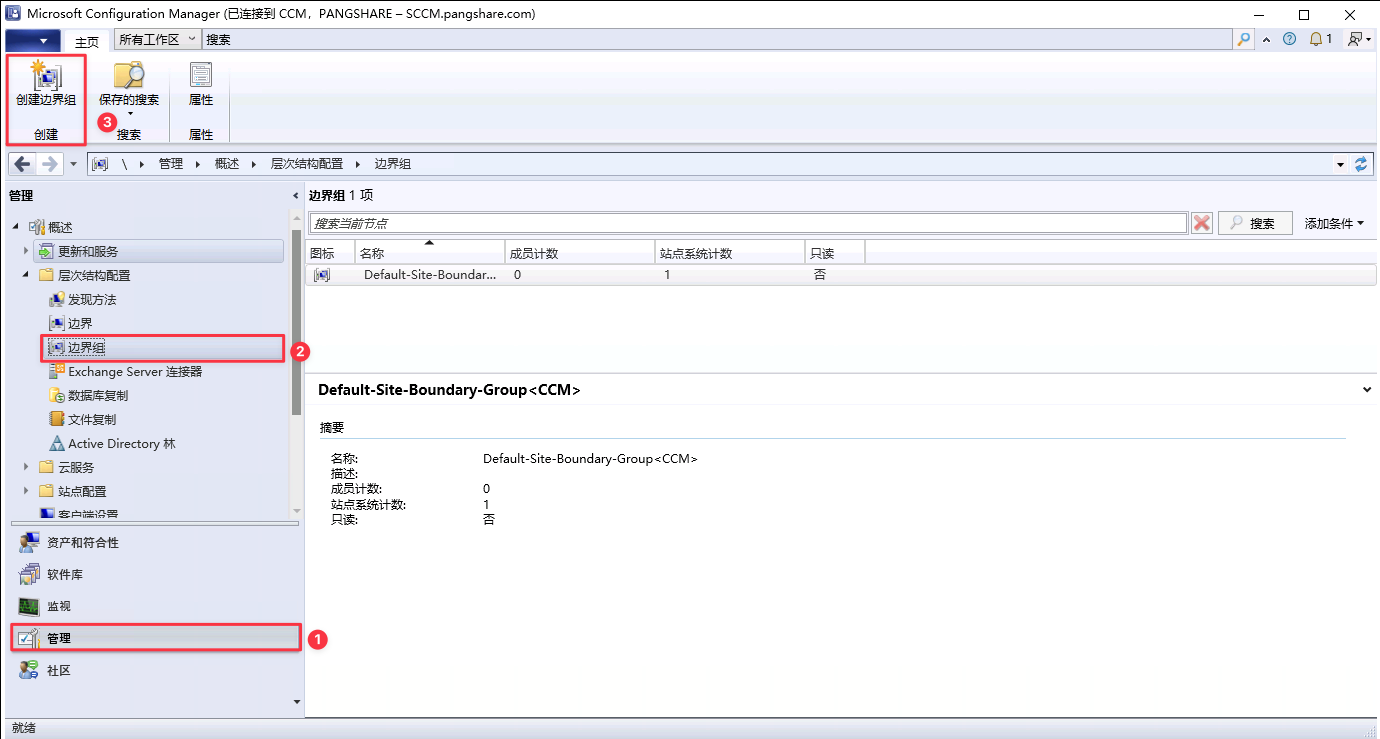This screenshot has width=1380, height=739.
Task: Sort by Icon (图标) column header
Action: (x=330, y=253)
